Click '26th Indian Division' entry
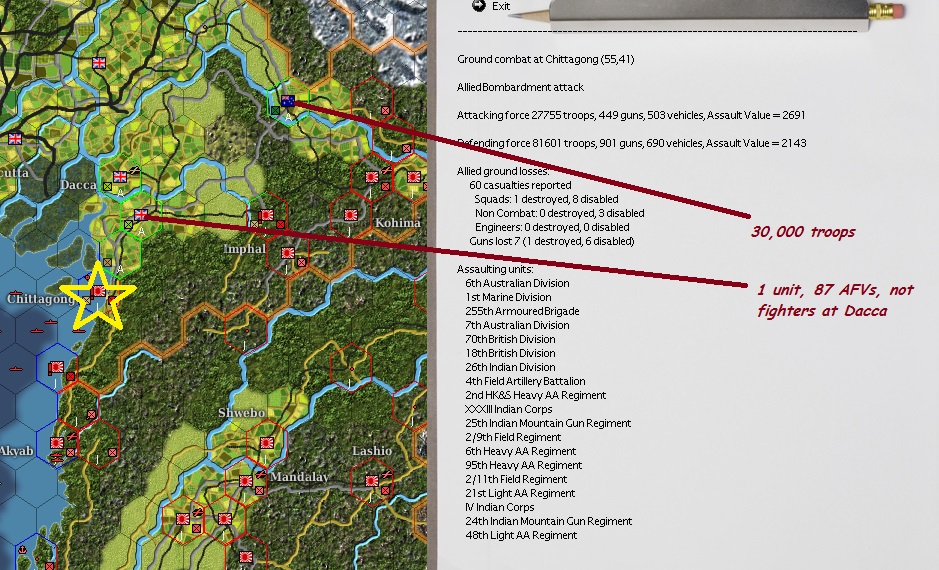This screenshot has width=939, height=570. (x=510, y=368)
